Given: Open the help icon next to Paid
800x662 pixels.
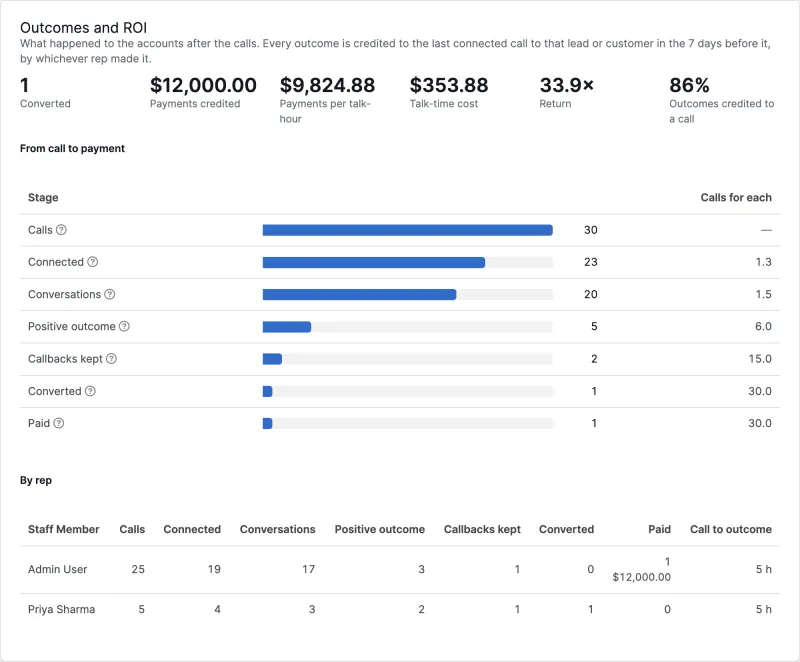Looking at the screenshot, I should [x=59, y=423].
